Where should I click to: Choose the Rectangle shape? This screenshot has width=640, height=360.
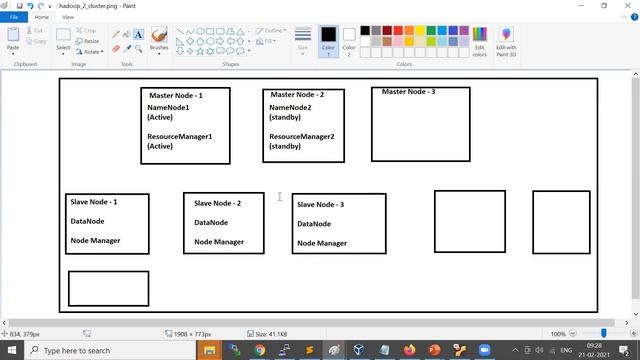click(x=210, y=31)
